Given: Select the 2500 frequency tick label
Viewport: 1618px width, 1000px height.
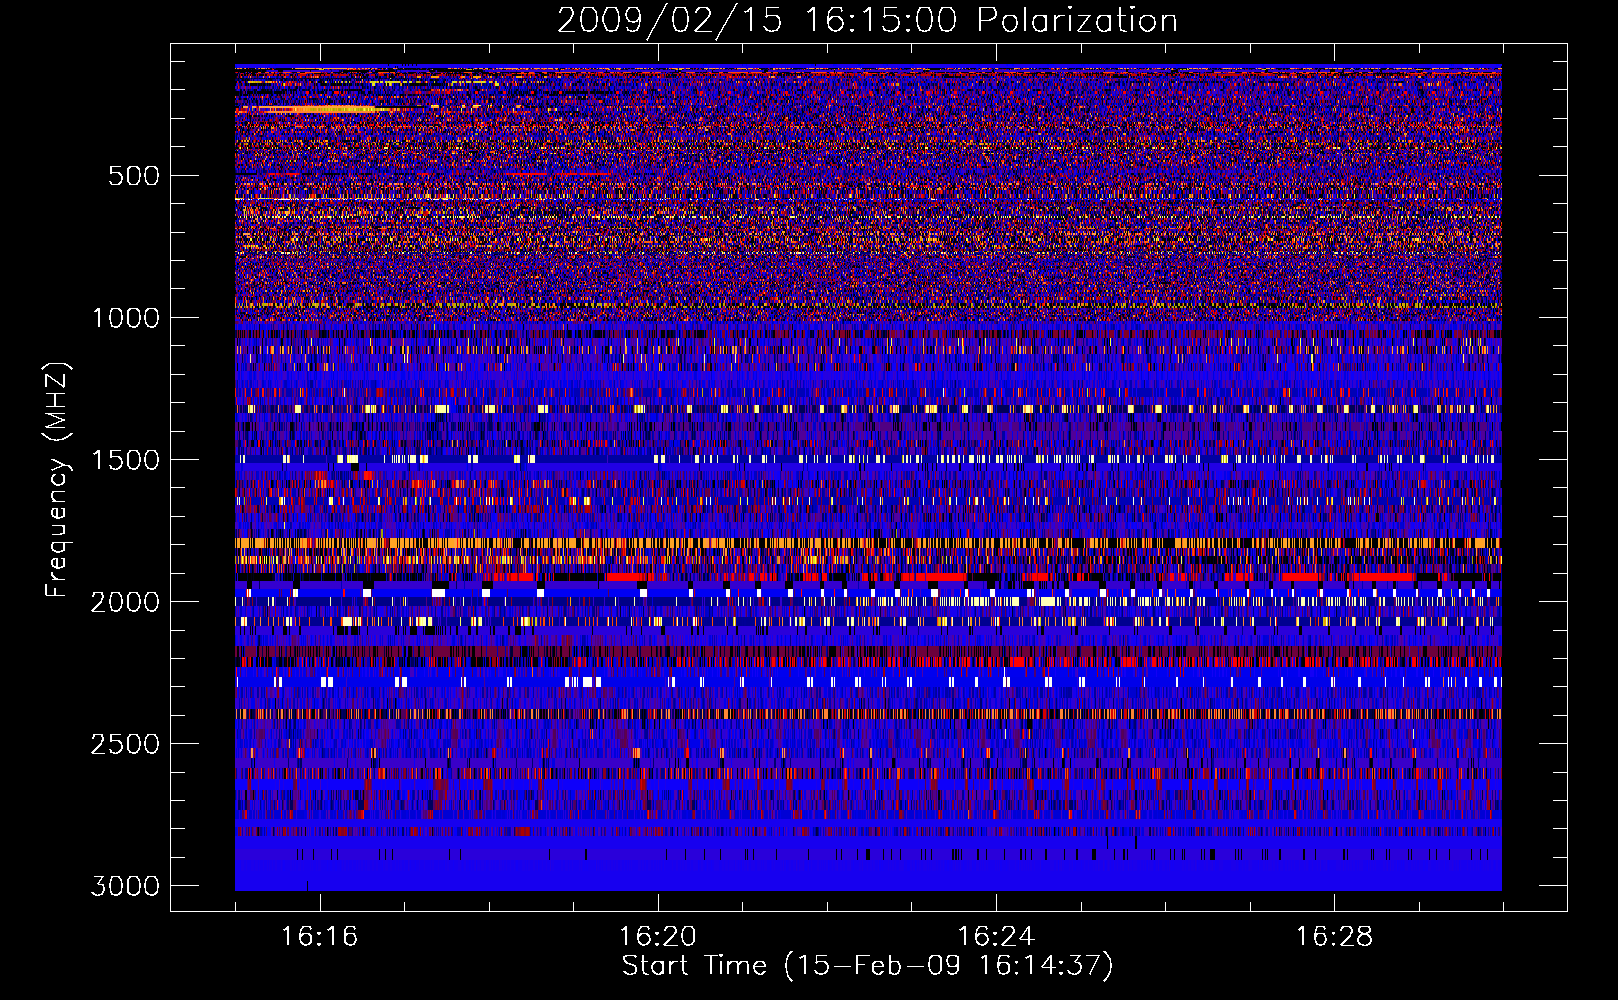Looking at the screenshot, I should click(125, 744).
